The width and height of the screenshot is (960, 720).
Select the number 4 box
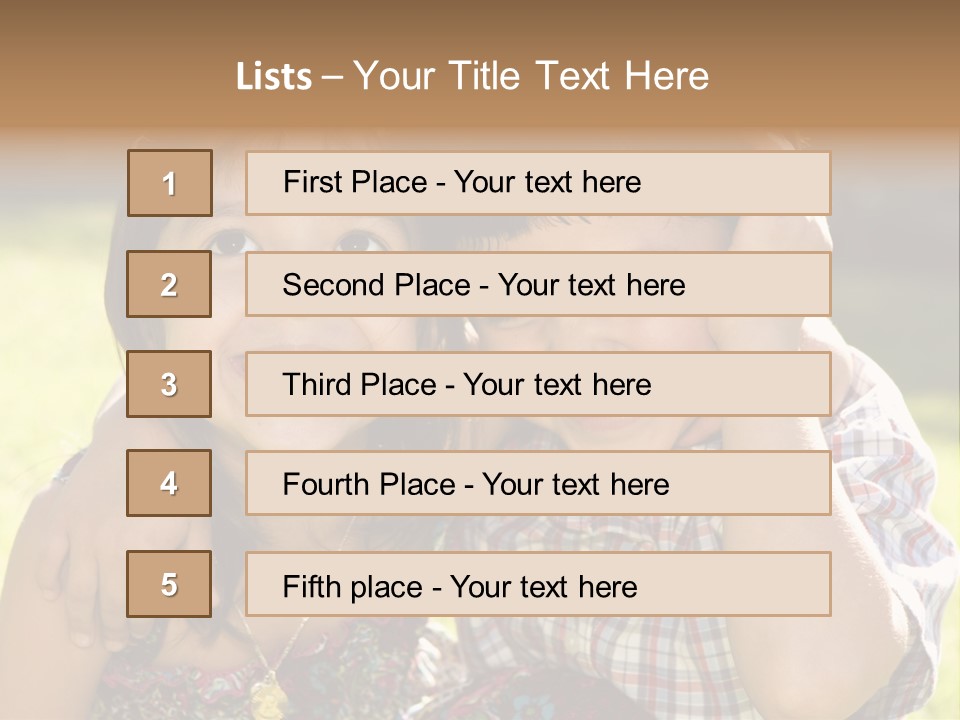click(169, 484)
